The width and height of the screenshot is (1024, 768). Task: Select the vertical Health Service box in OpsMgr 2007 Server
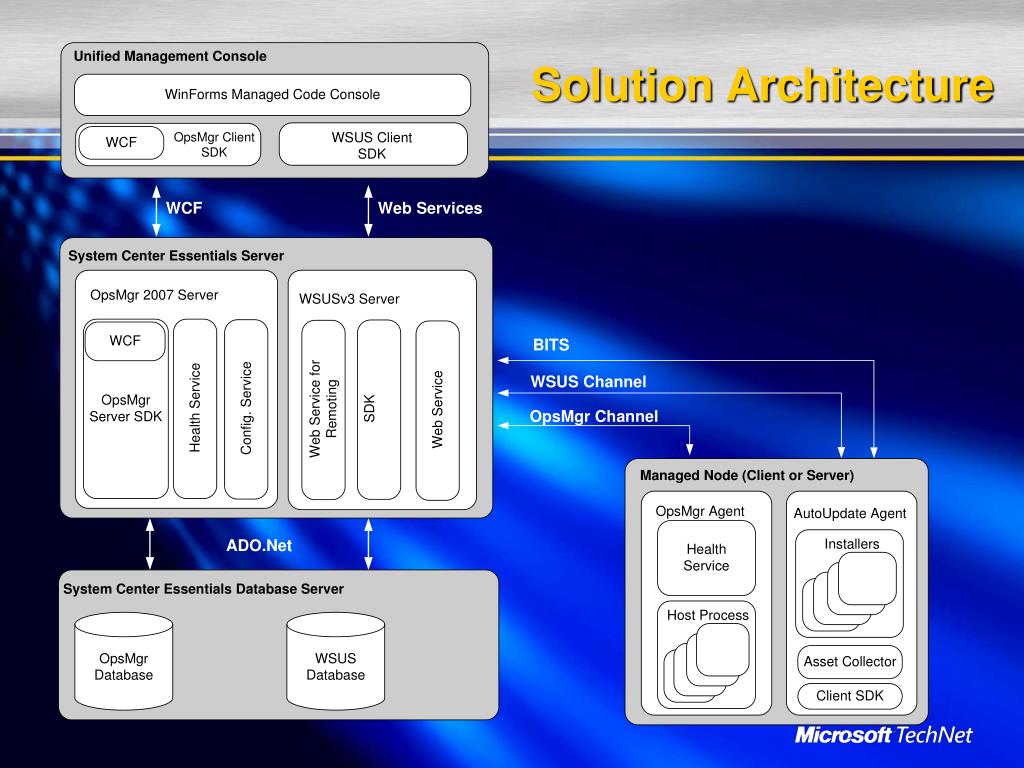click(195, 409)
